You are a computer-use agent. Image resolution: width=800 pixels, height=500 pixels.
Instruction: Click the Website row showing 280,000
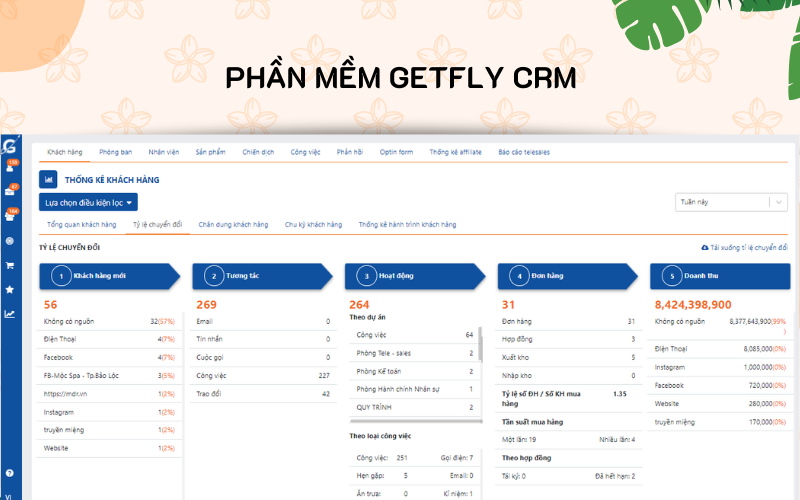tap(720, 404)
